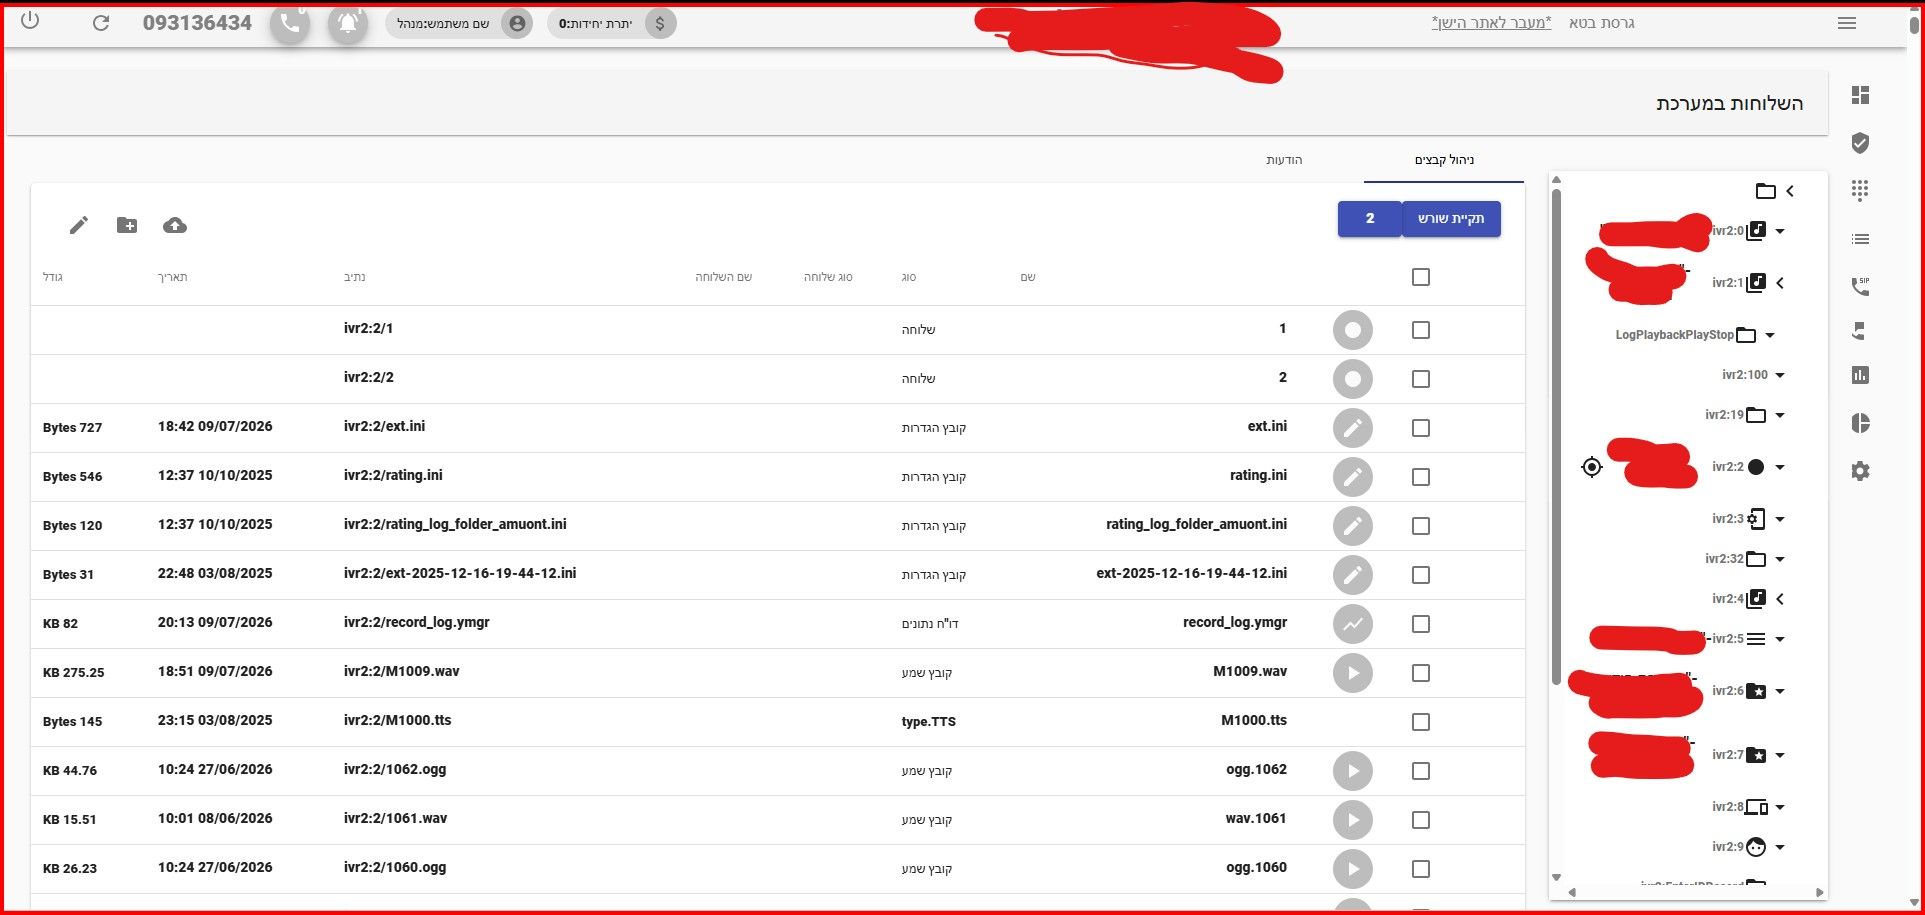Click the create new folder icon
Screen dimensions: 1925x915
pos(127,225)
